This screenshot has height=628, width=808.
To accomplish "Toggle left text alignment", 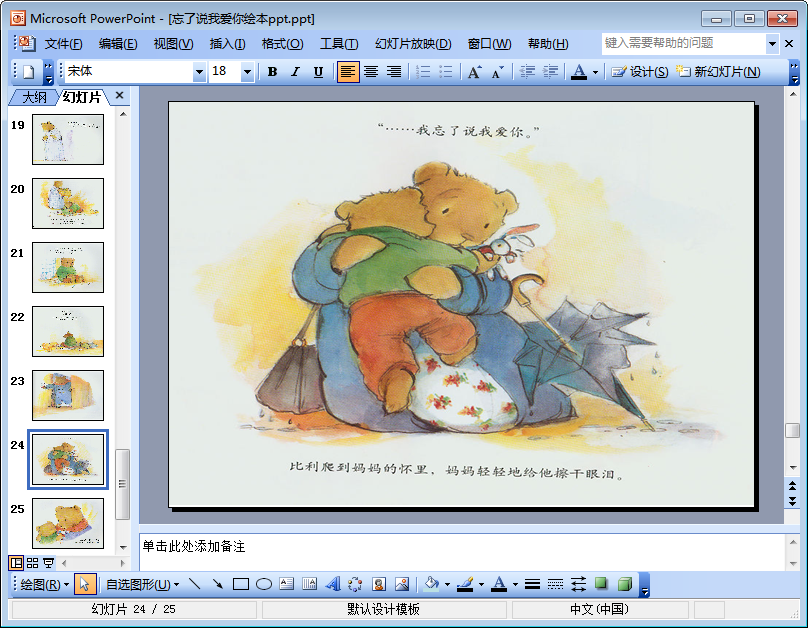I will tap(348, 72).
